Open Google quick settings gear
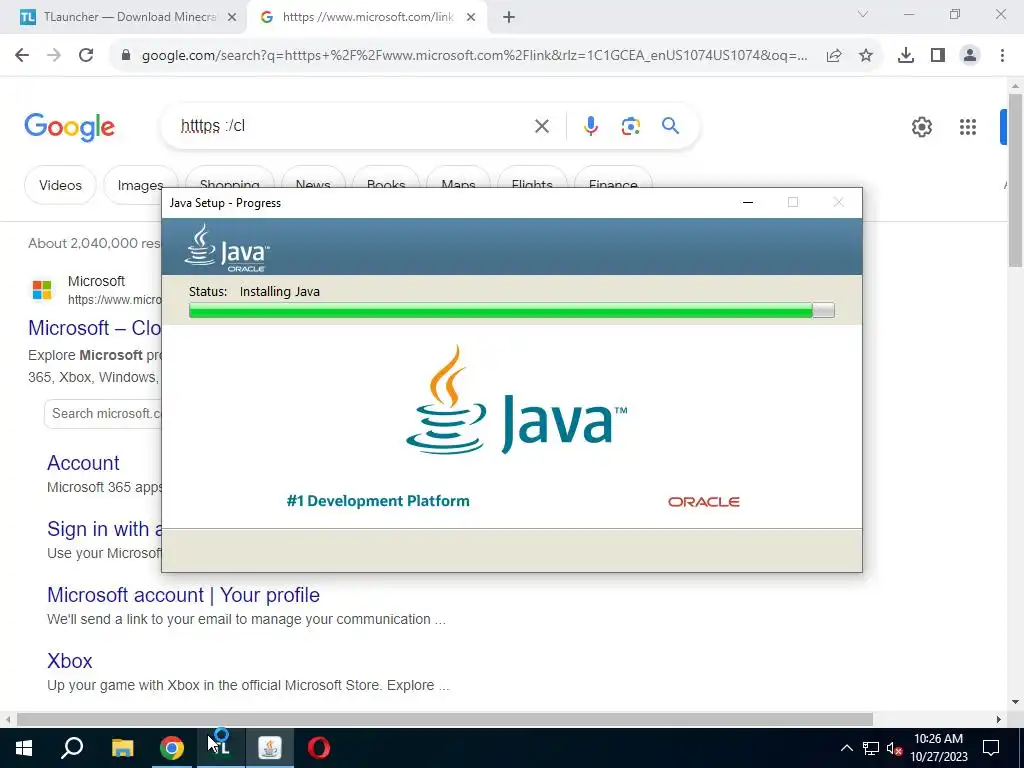 point(921,127)
